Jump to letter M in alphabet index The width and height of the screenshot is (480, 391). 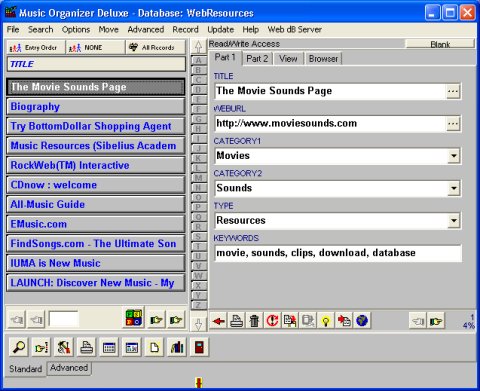[x=198, y=178]
